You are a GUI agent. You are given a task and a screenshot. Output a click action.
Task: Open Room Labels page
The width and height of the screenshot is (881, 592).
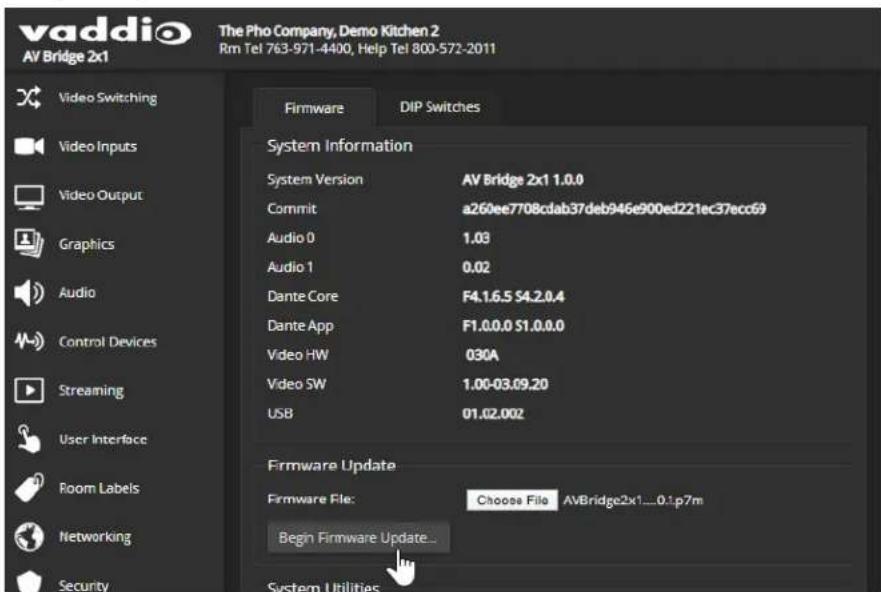click(99, 488)
